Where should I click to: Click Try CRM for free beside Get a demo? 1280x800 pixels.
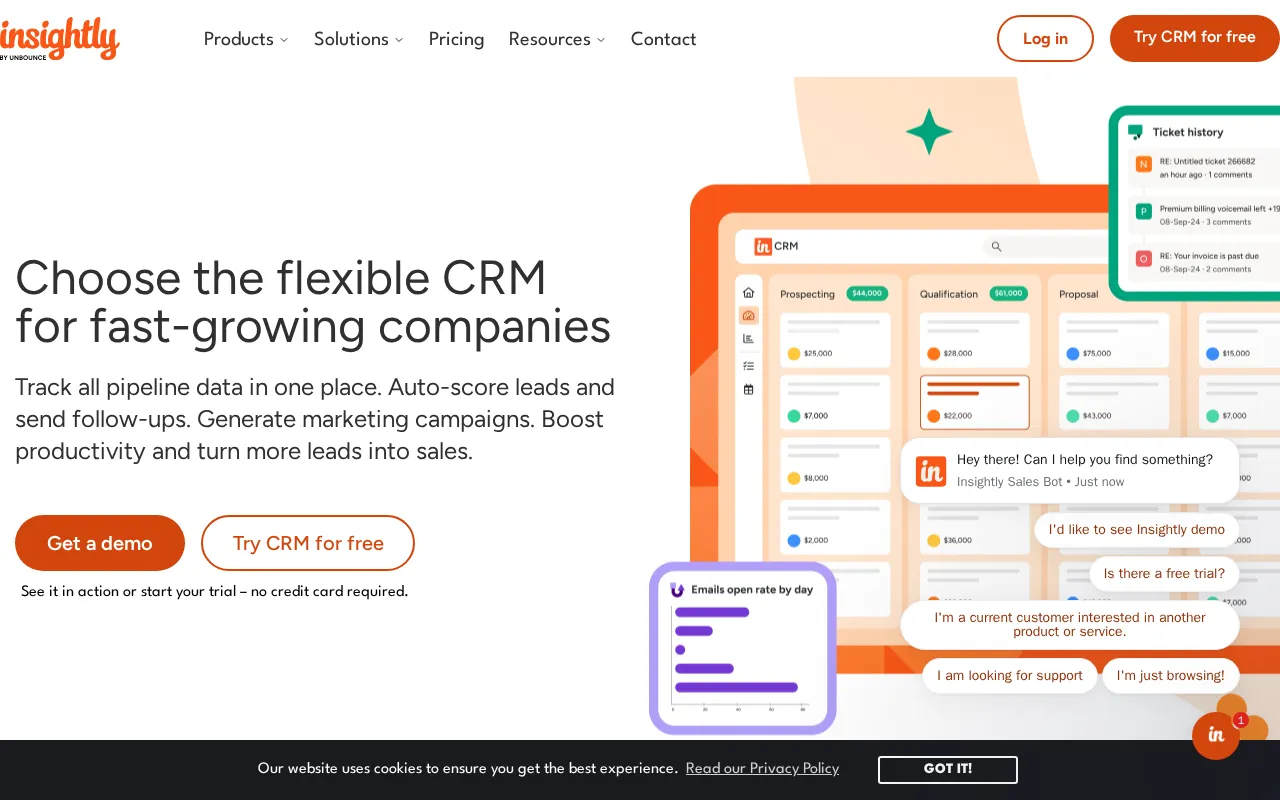point(308,543)
